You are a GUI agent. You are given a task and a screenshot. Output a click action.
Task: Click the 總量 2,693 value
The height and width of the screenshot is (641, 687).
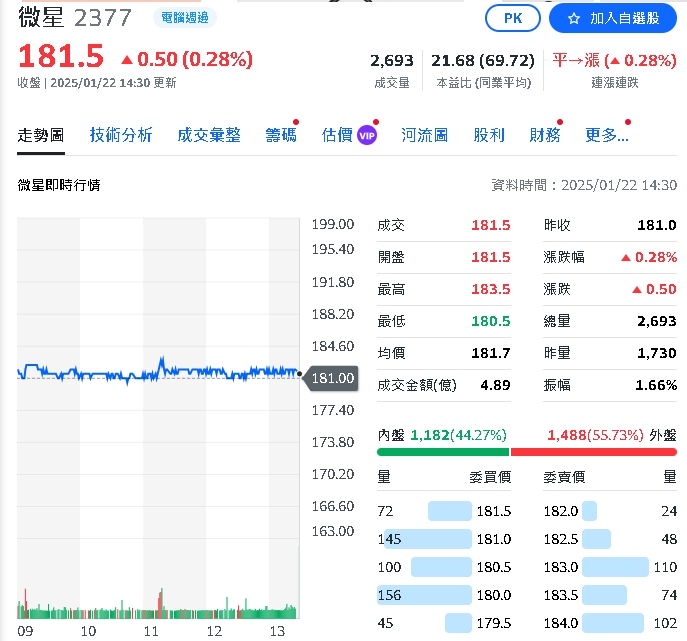point(657,321)
